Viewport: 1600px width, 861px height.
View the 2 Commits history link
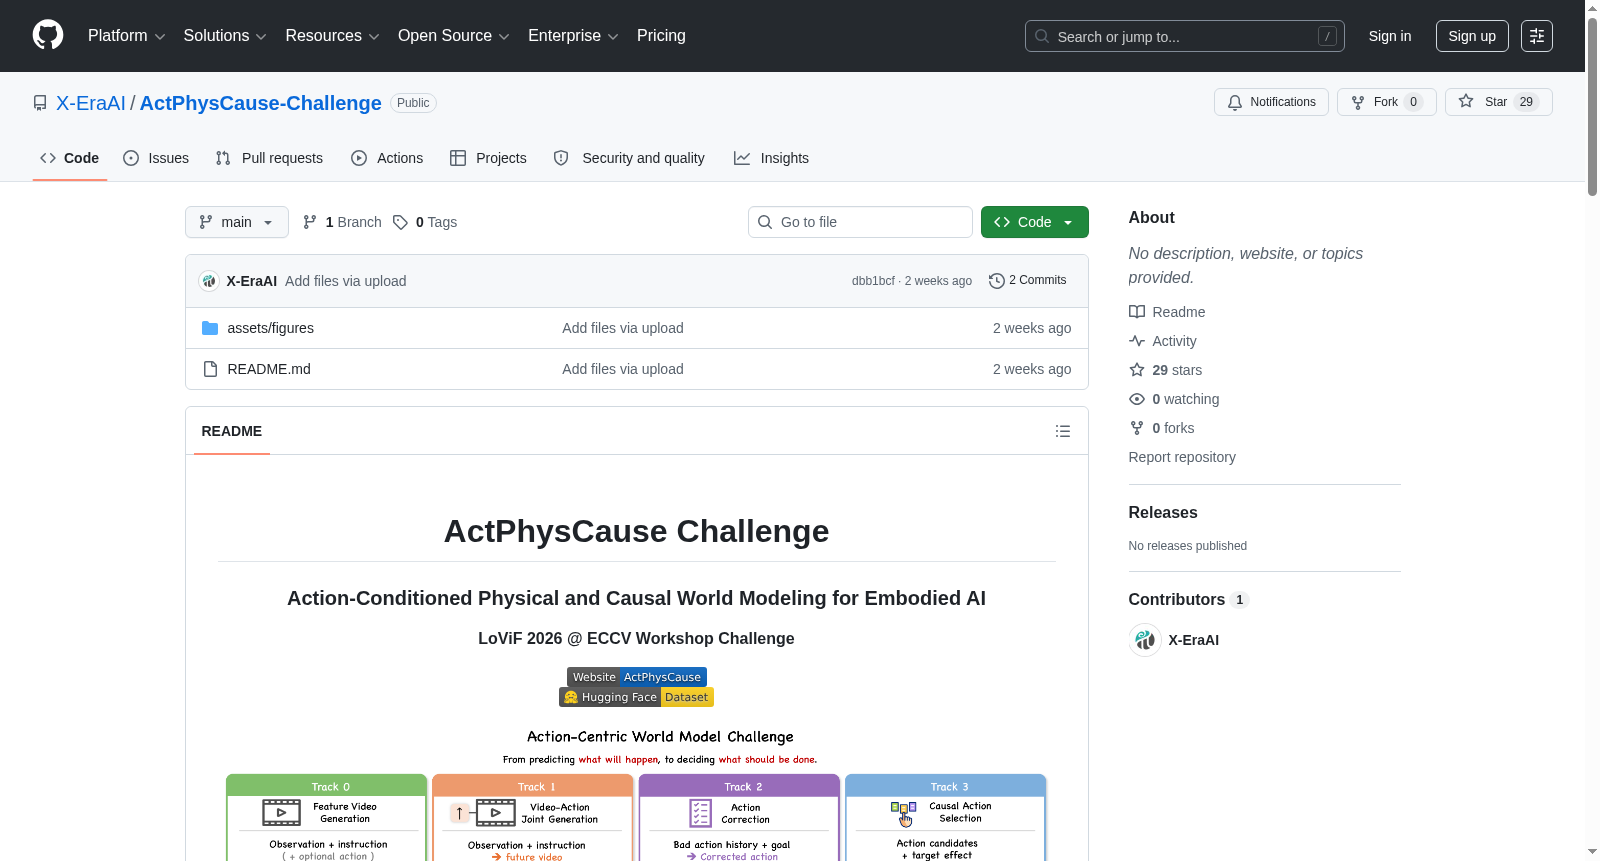point(1027,281)
